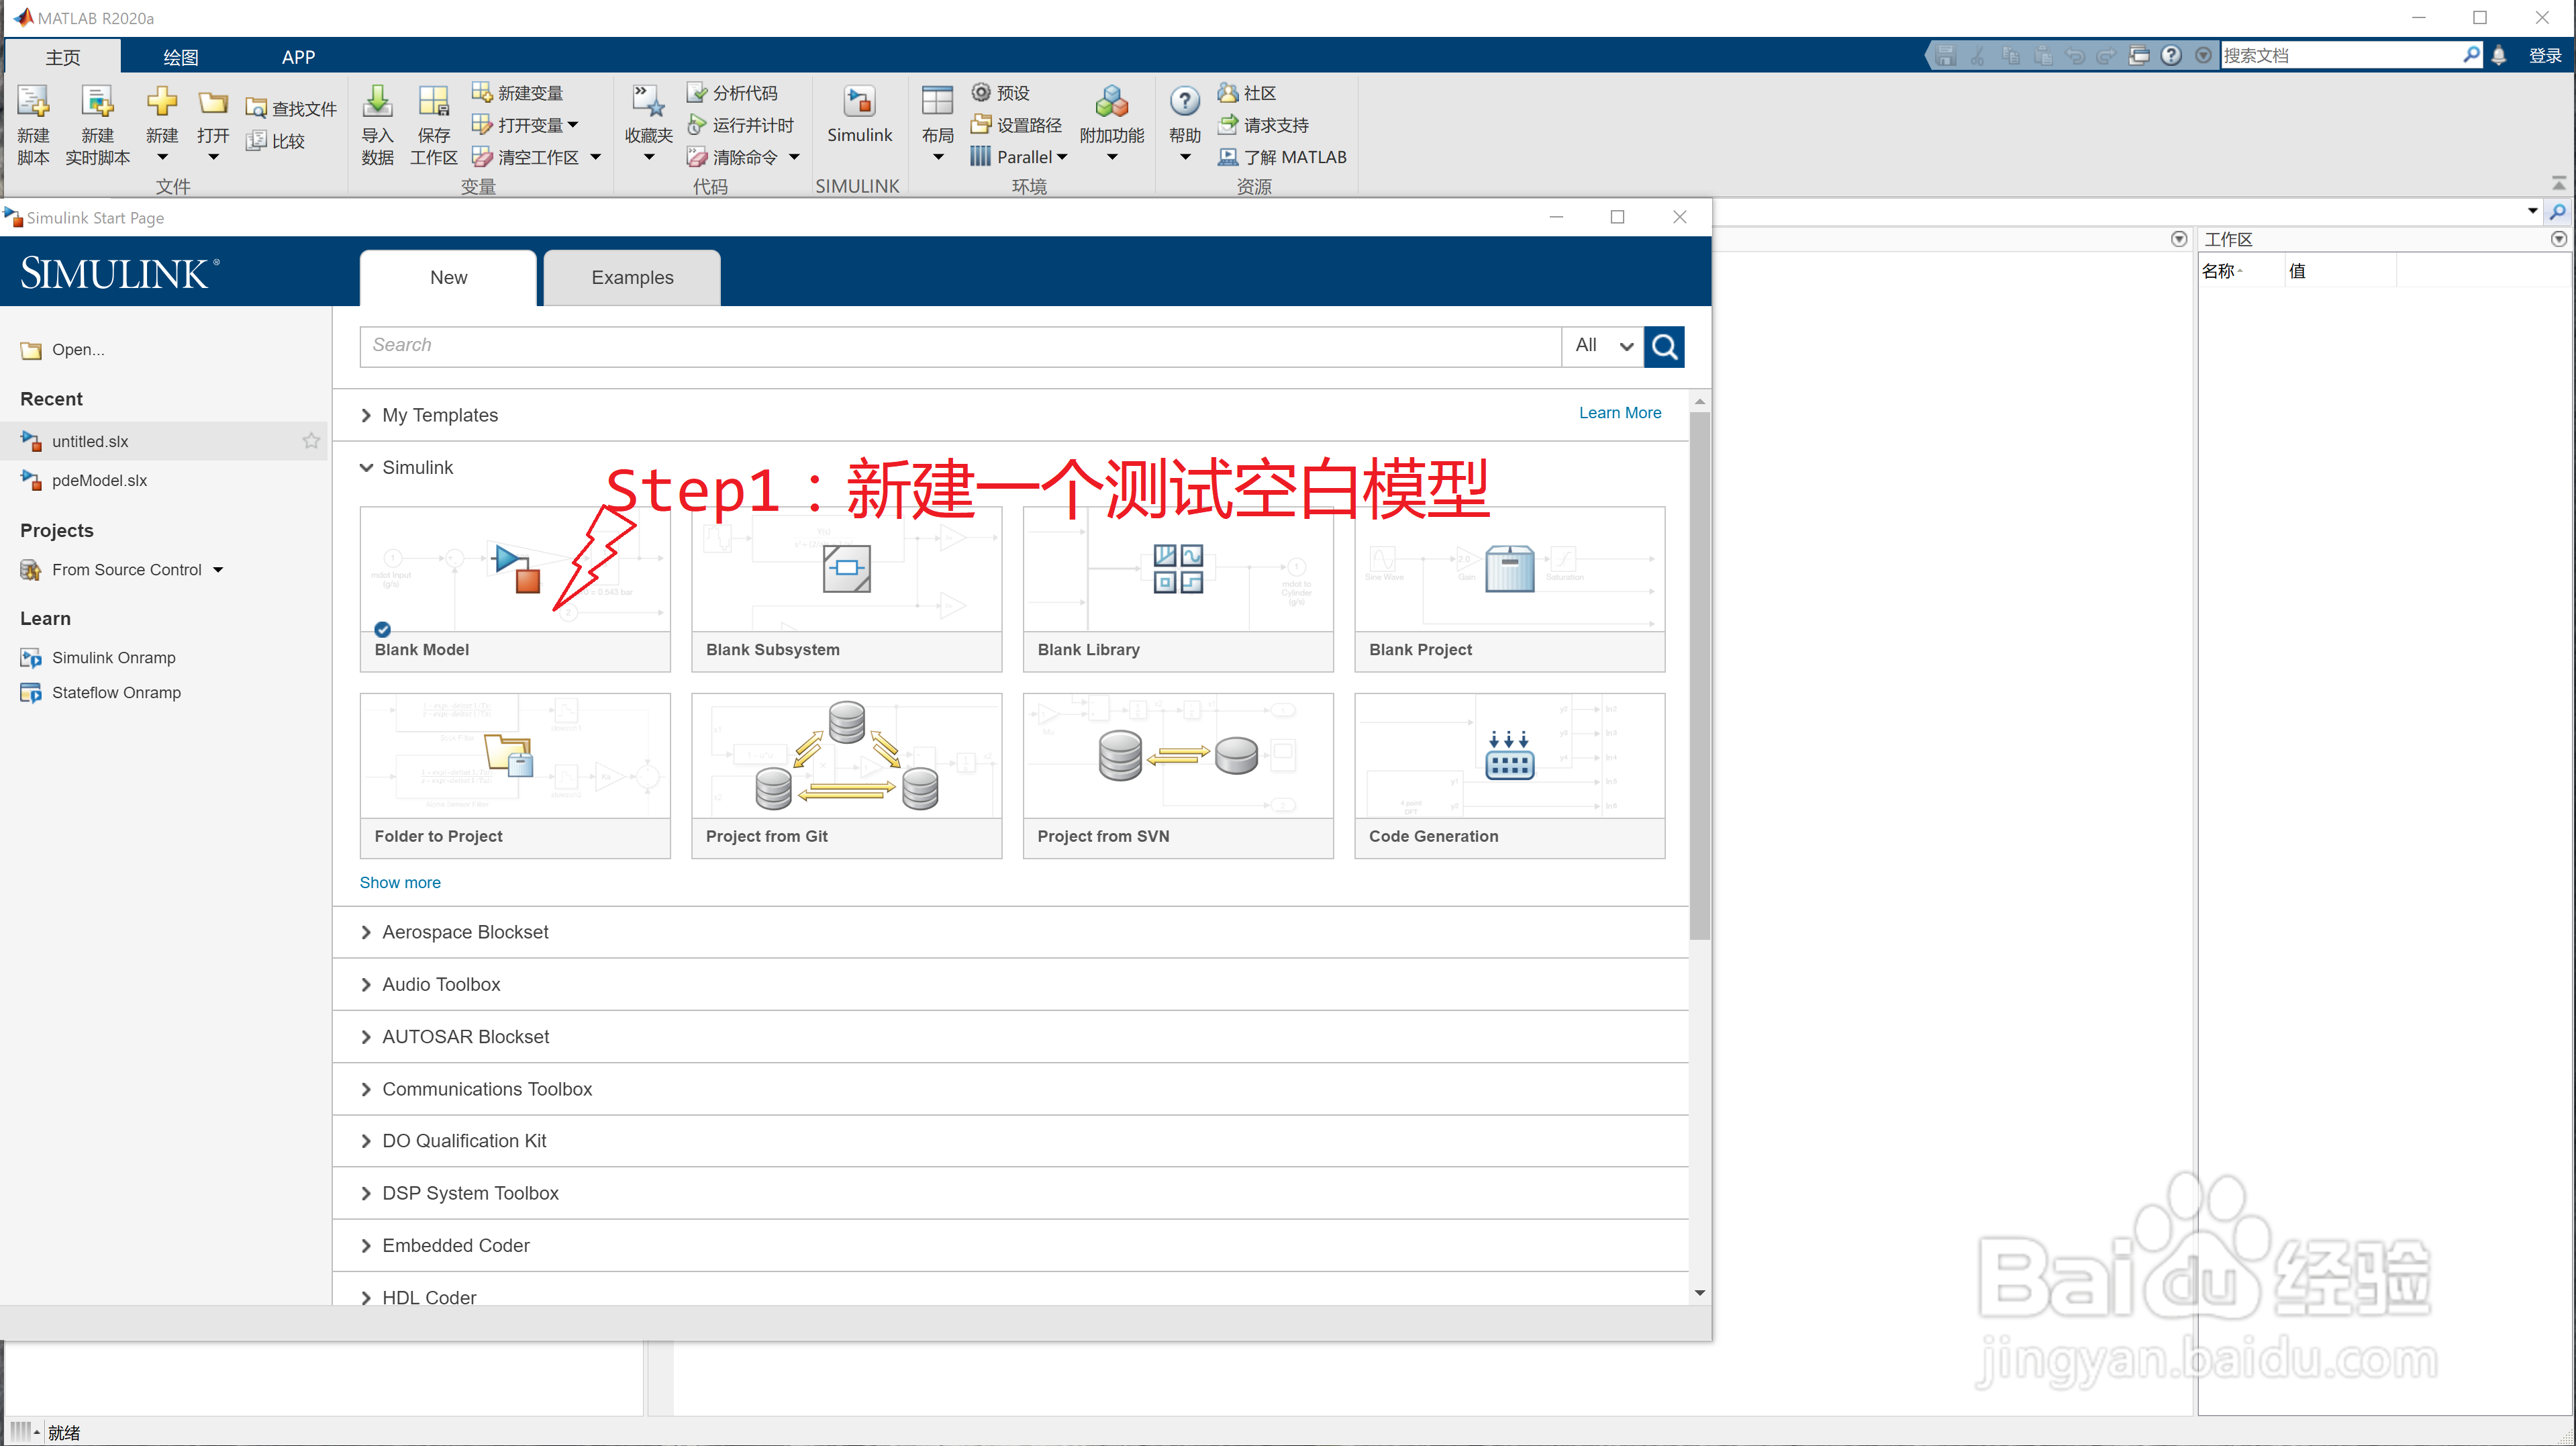The width and height of the screenshot is (2576, 1446).
Task: Click the notification bell icon
Action: click(x=2498, y=55)
